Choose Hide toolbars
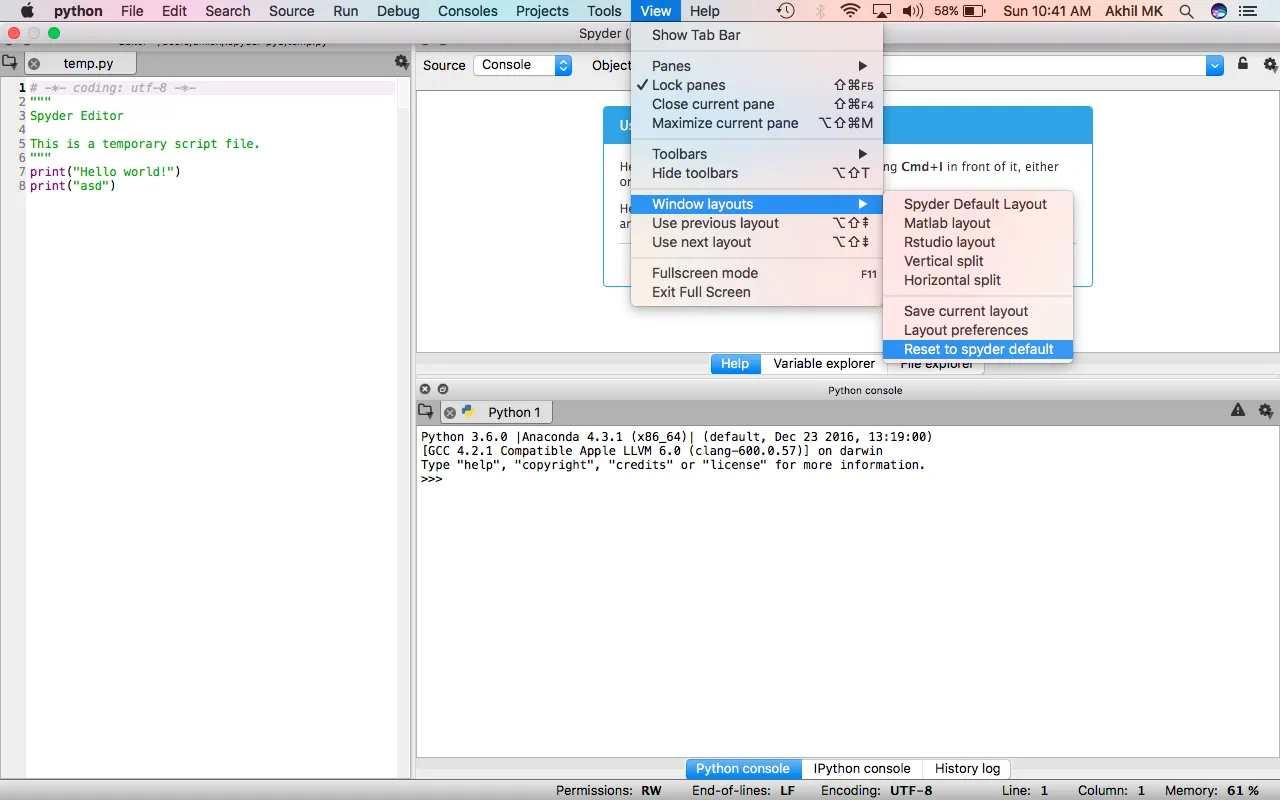Viewport: 1280px width, 800px height. point(757,173)
